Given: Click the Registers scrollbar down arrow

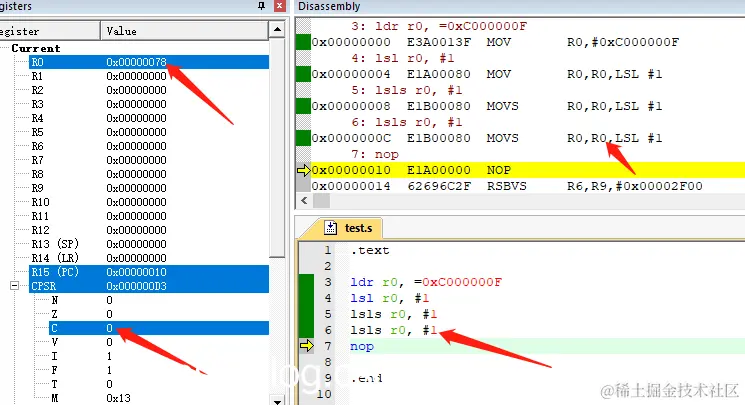Looking at the screenshot, I should [x=277, y=400].
